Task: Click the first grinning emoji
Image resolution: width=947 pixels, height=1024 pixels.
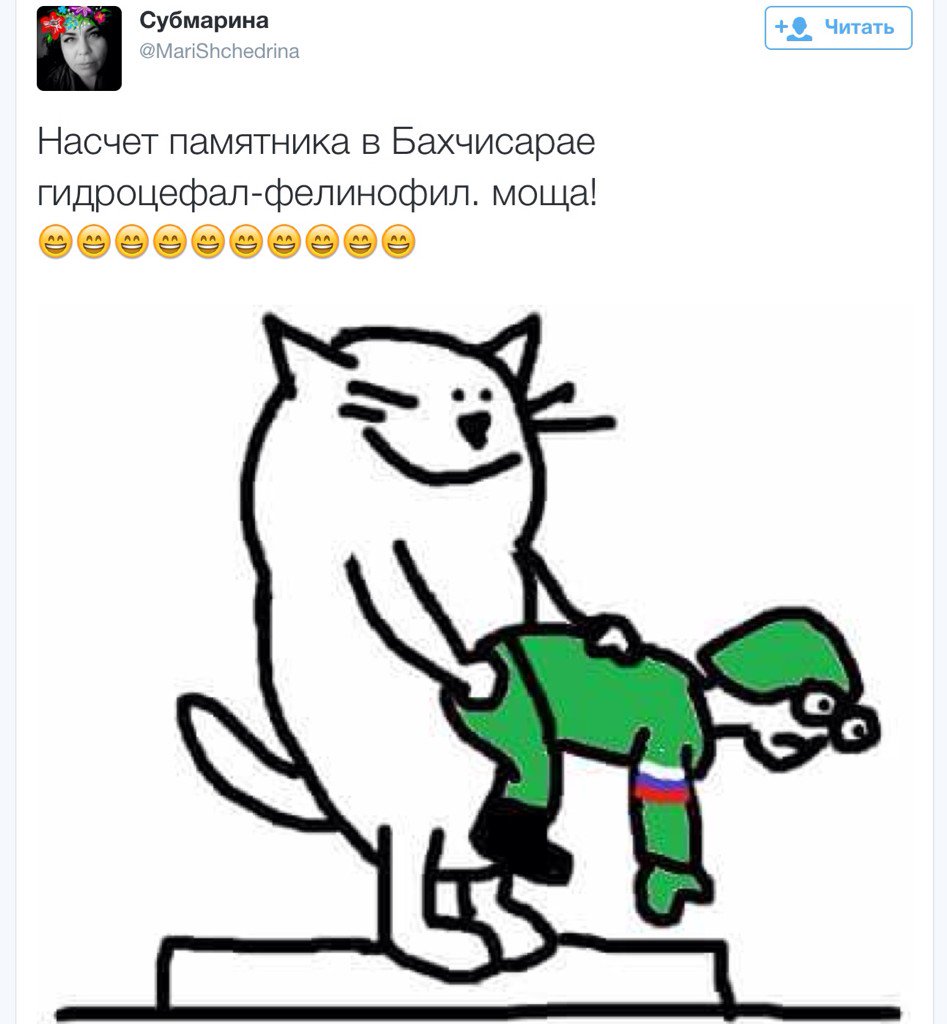Action: point(56,241)
